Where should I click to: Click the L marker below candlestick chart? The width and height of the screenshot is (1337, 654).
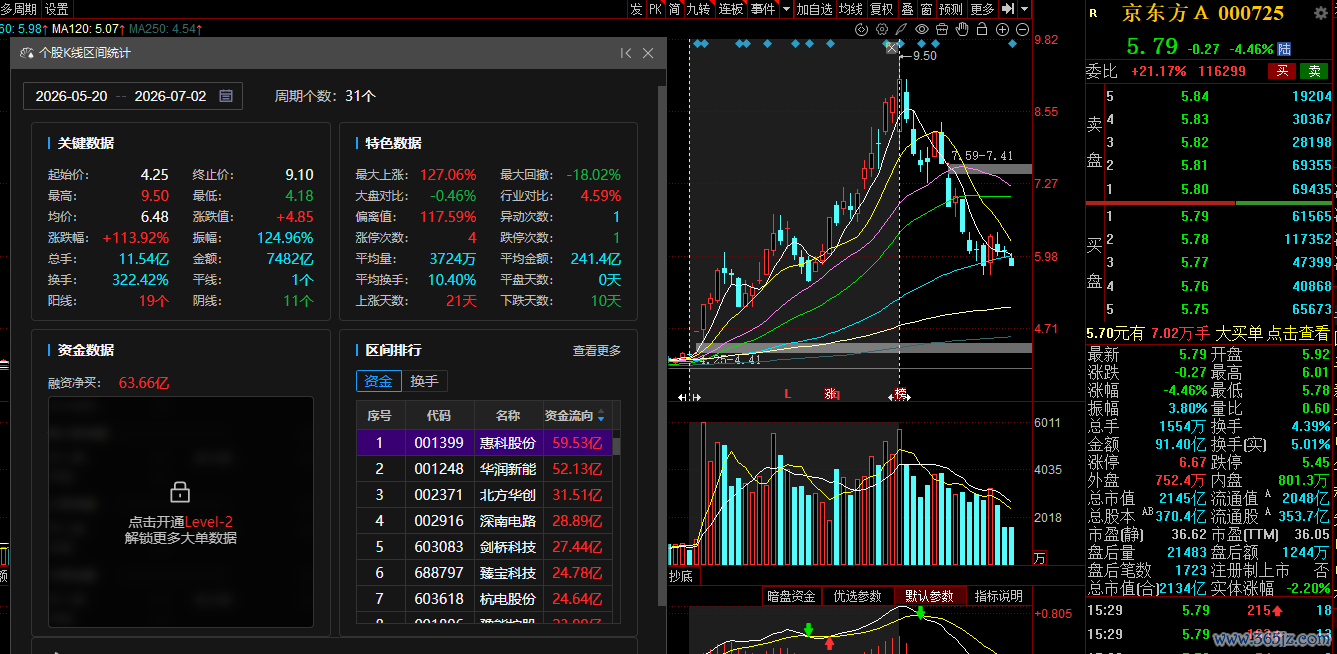(788, 394)
